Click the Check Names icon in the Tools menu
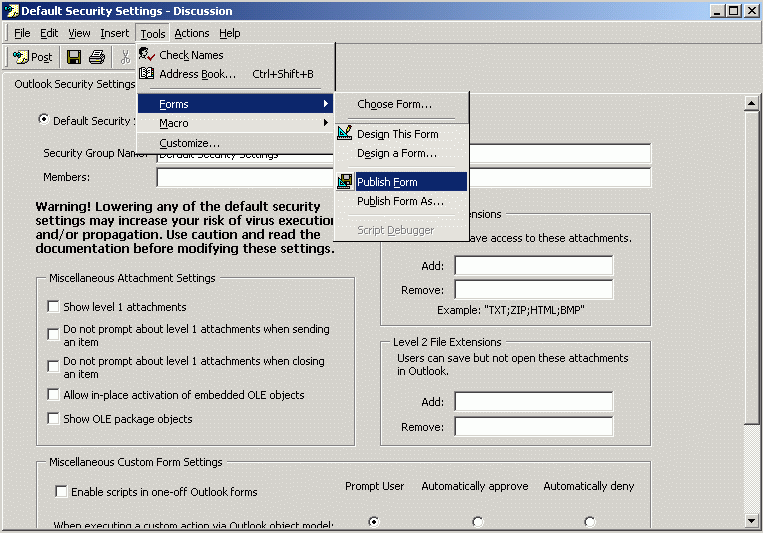 [x=146, y=55]
